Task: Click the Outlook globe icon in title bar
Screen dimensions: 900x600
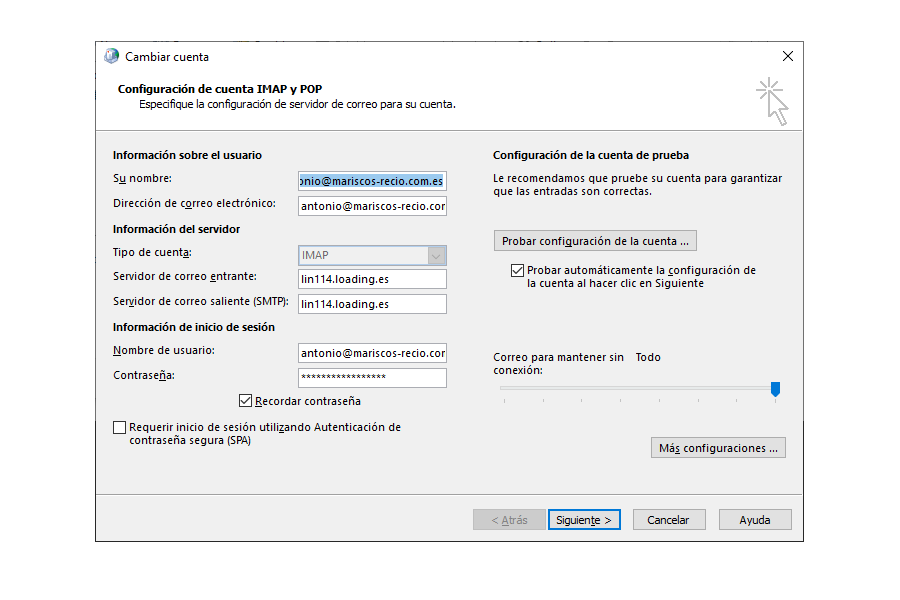Action: (x=111, y=56)
